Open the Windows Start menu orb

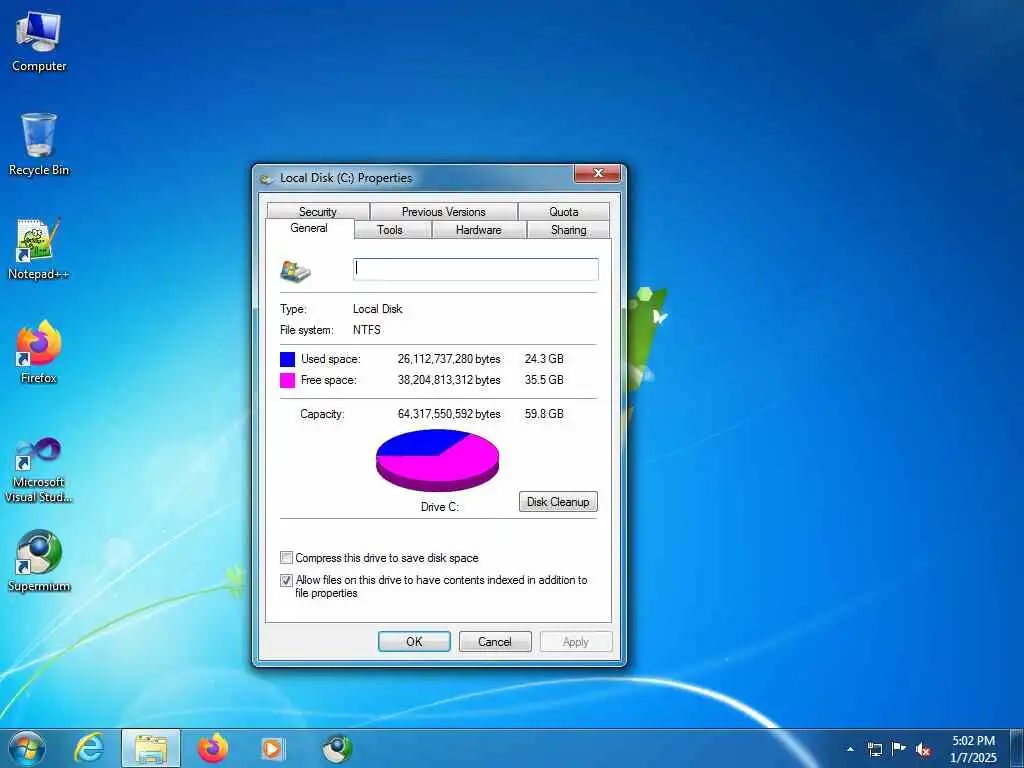27,748
